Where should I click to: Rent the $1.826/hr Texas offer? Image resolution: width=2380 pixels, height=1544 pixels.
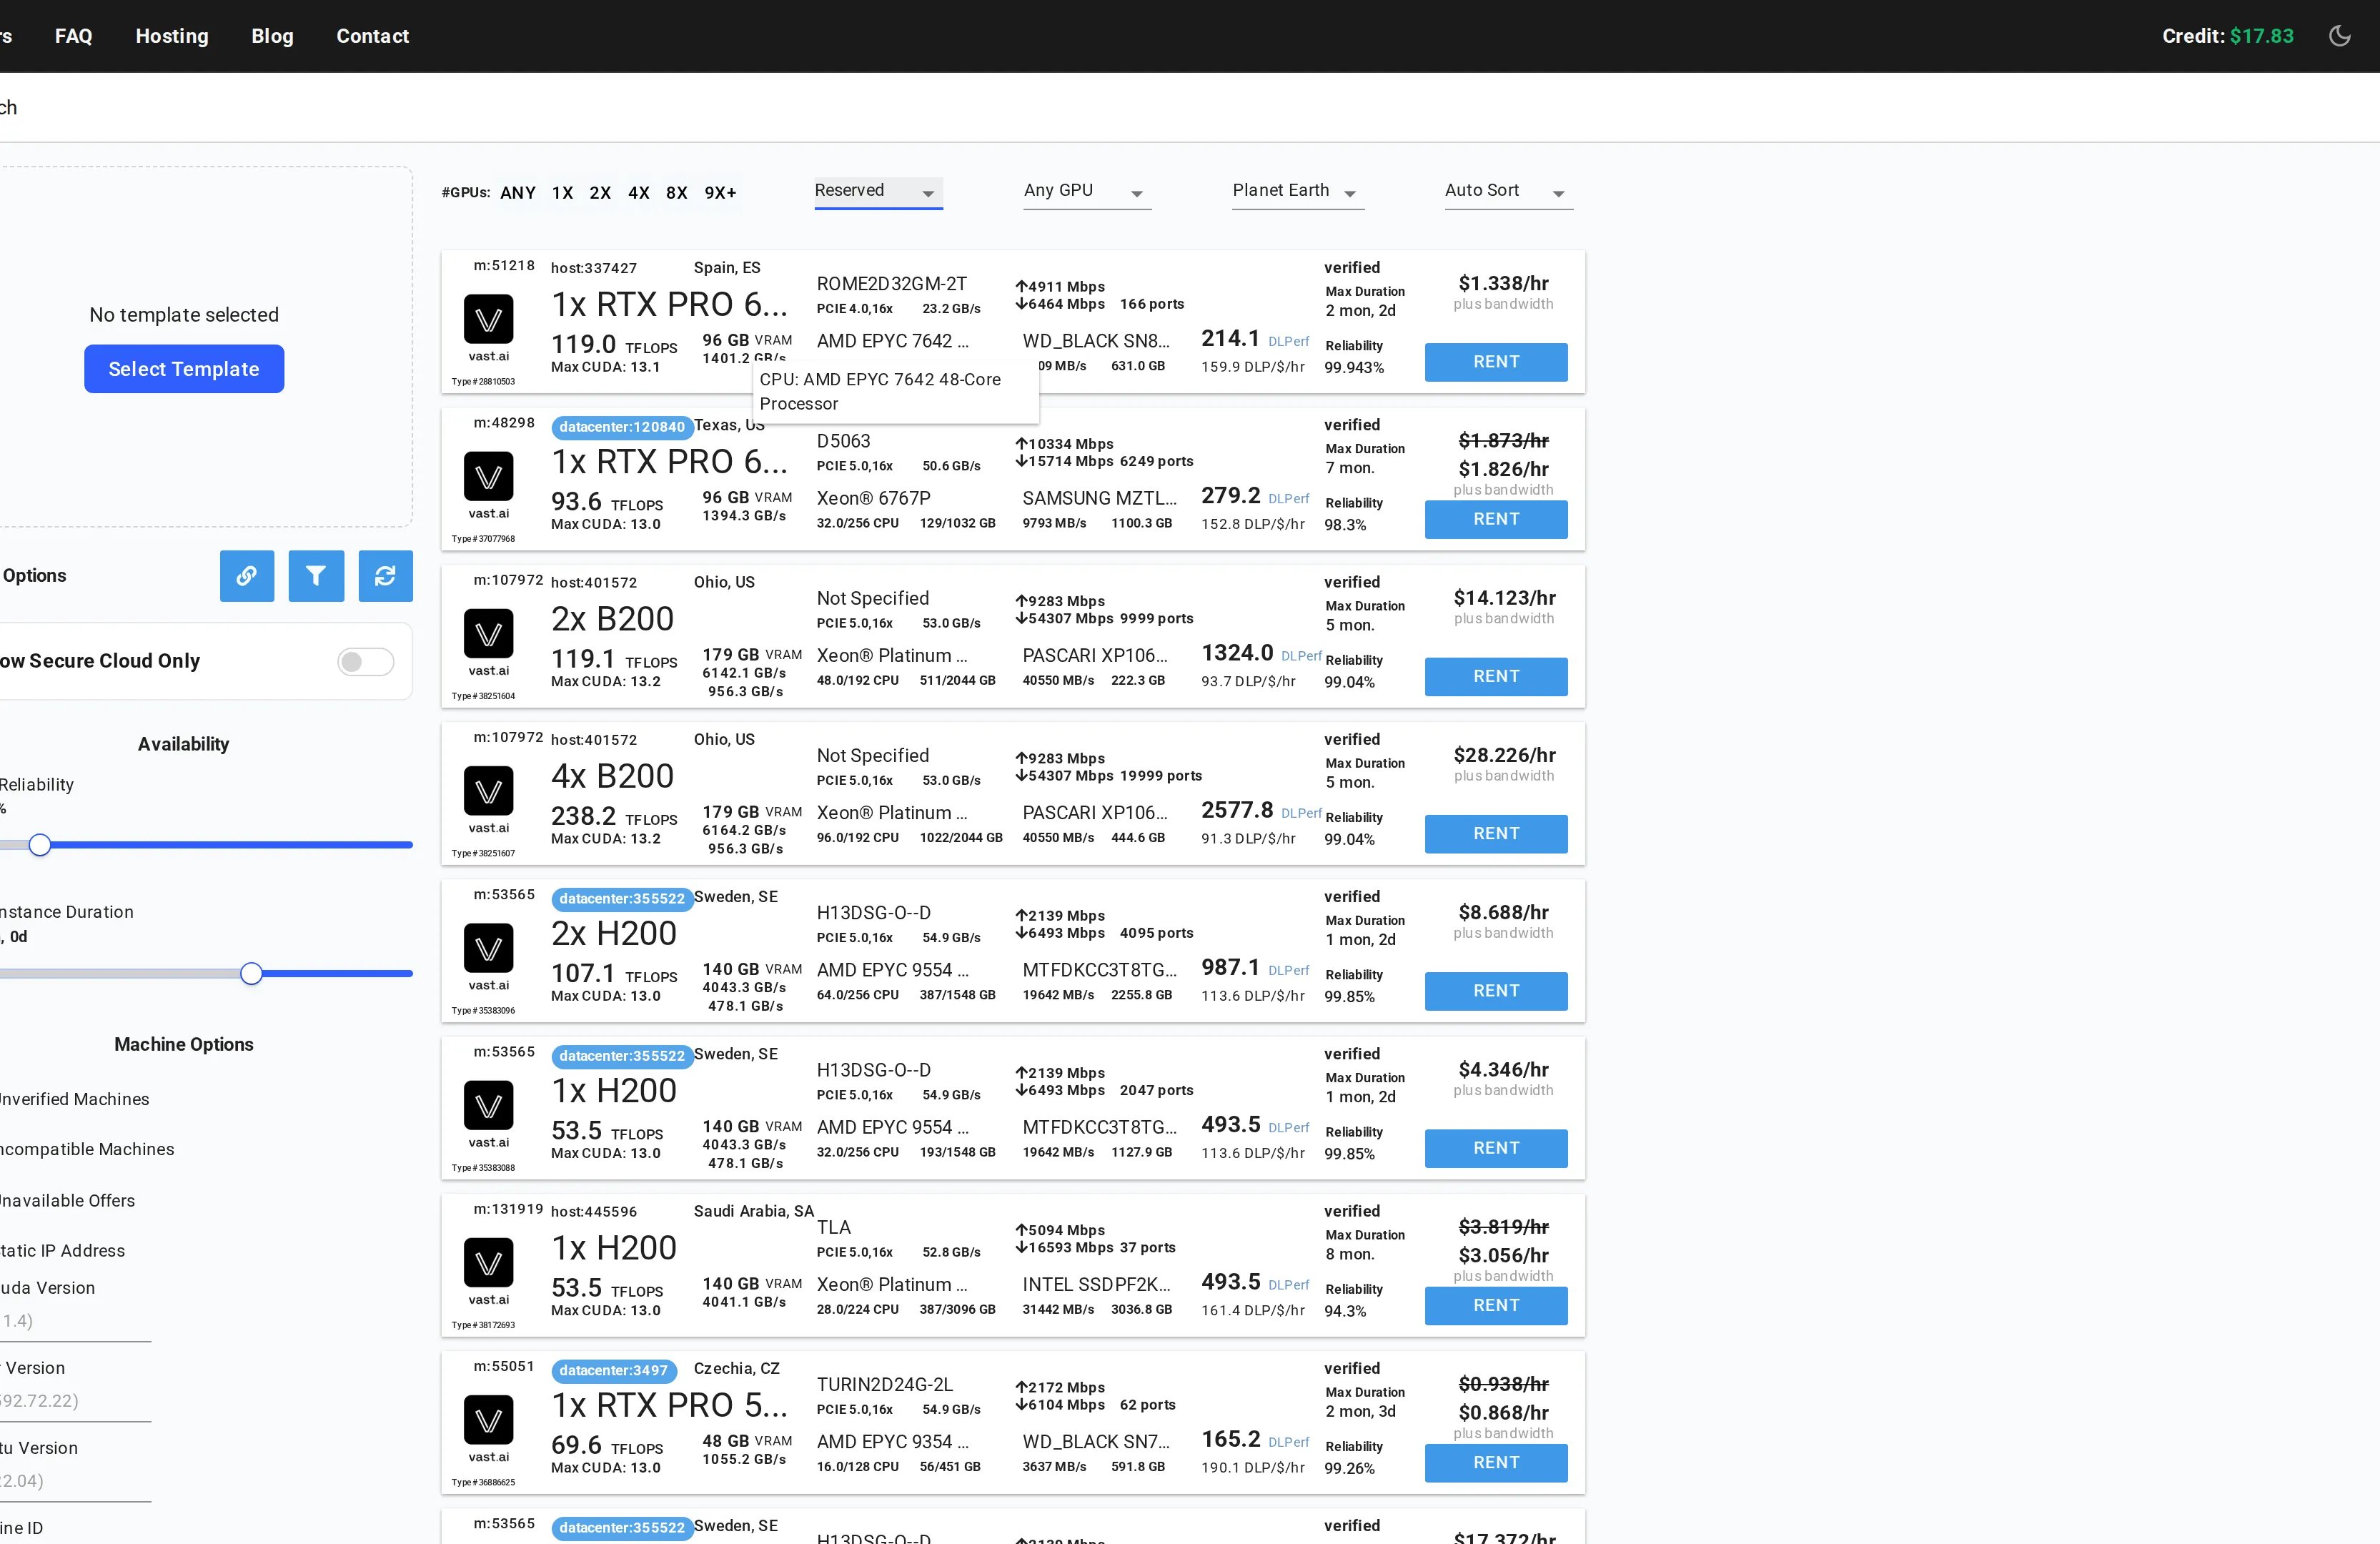(x=1496, y=519)
